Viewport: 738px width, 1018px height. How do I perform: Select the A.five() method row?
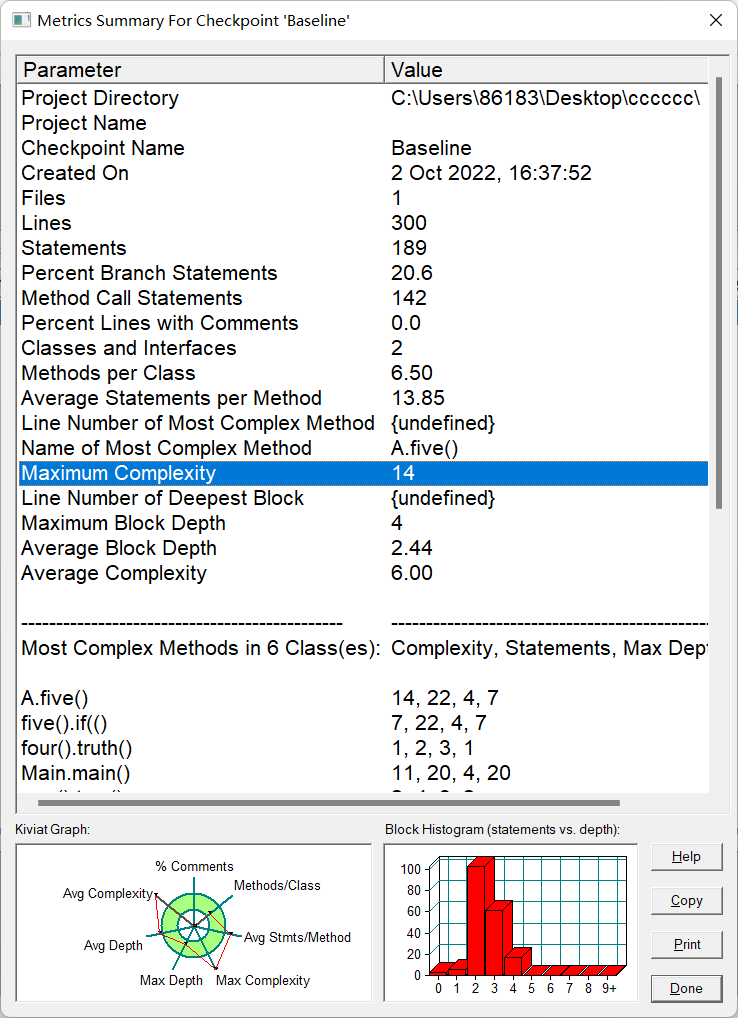click(x=363, y=698)
